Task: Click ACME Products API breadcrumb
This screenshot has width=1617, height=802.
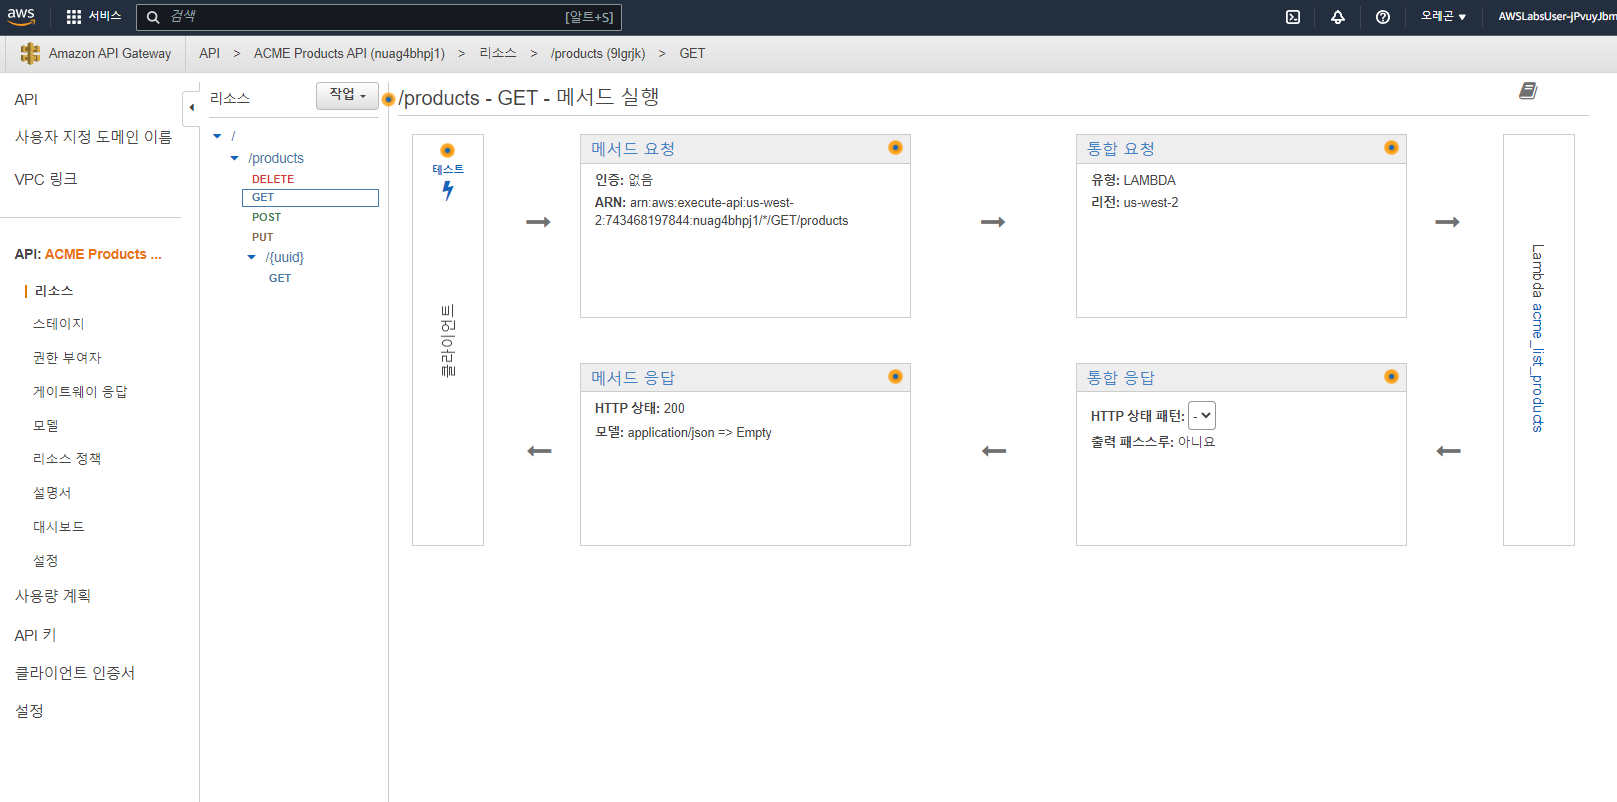Action: 349,53
